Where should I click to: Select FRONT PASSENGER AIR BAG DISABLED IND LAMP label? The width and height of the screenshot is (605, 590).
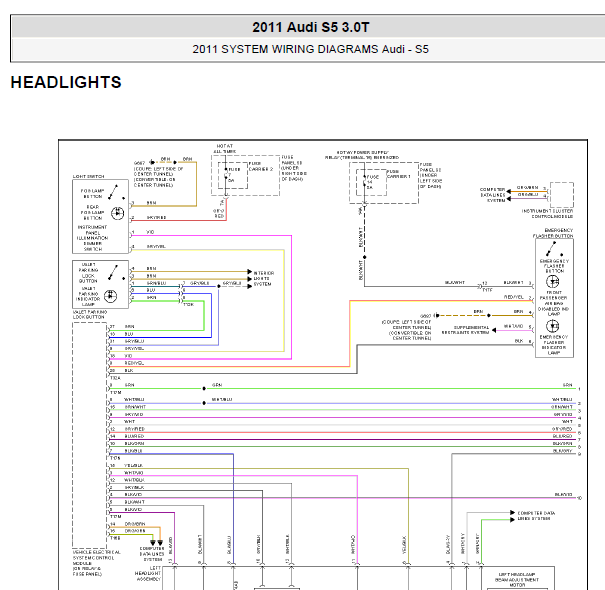click(553, 303)
